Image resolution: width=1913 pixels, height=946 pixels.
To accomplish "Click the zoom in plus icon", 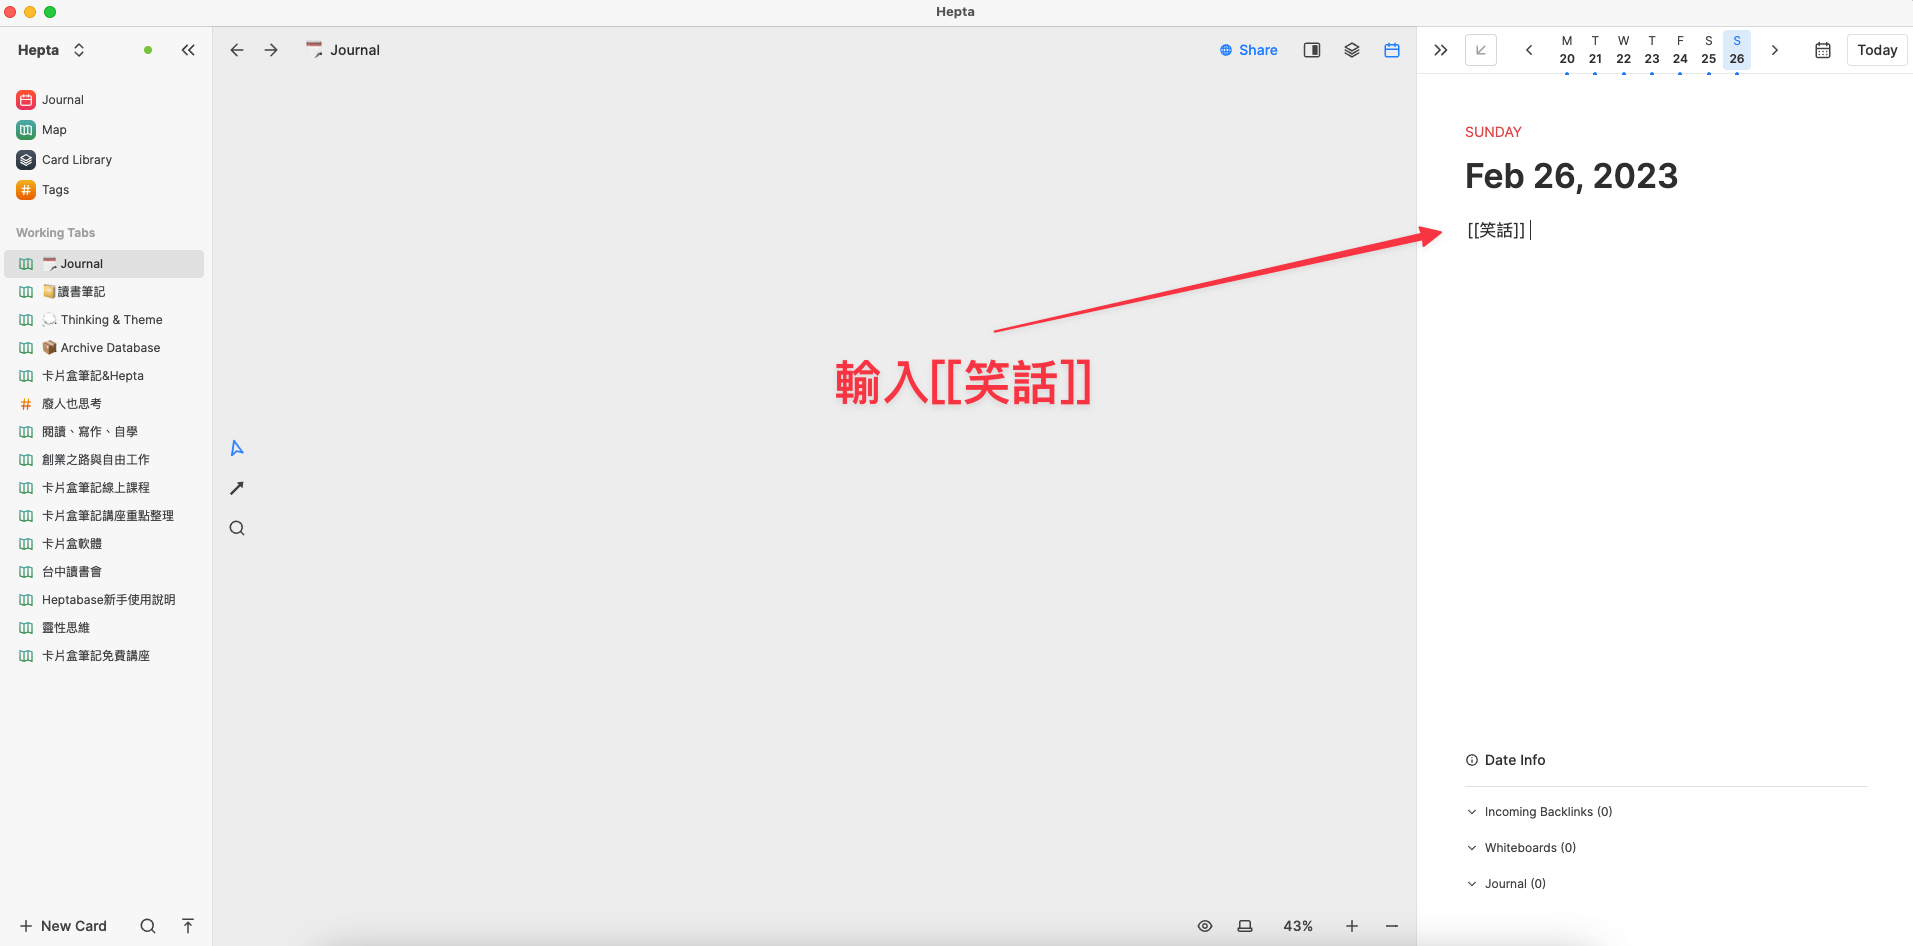I will (x=1351, y=926).
